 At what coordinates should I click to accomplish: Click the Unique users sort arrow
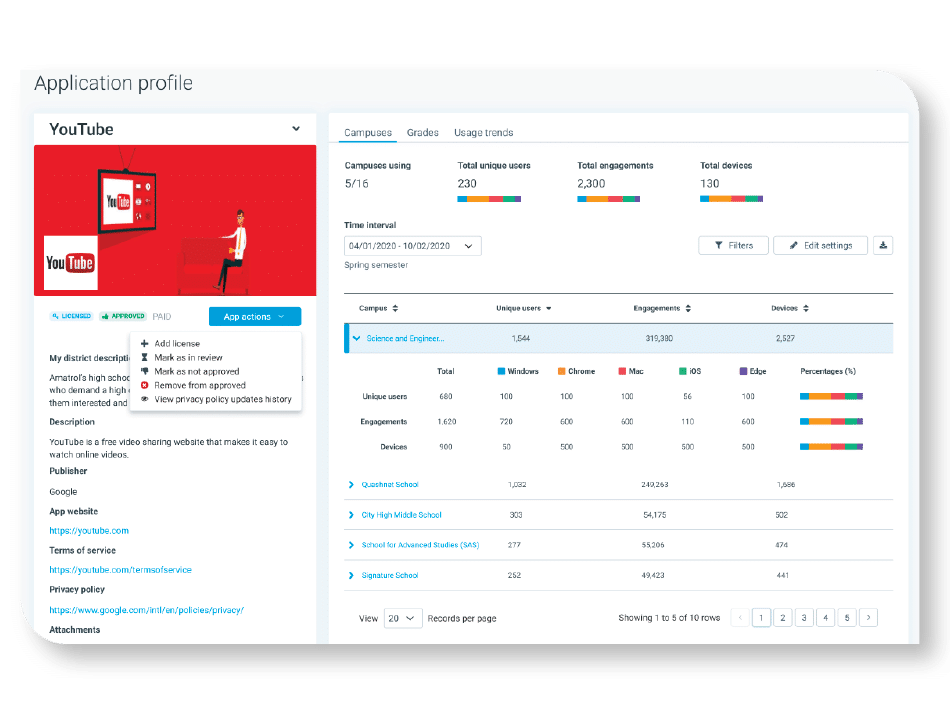click(548, 308)
